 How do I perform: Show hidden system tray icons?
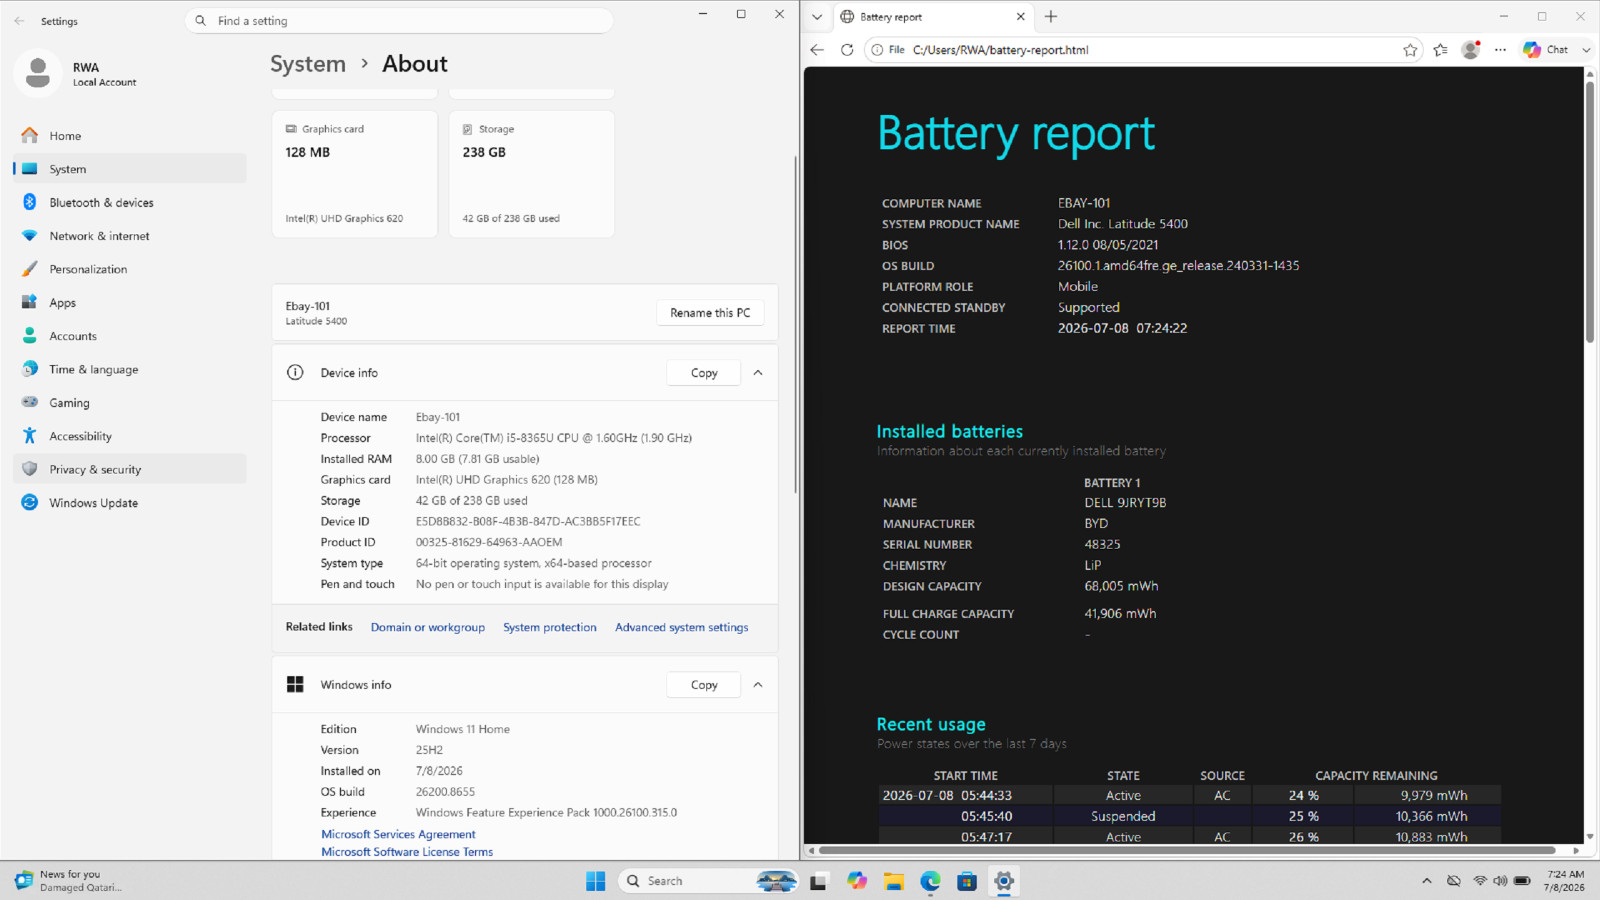click(1426, 881)
